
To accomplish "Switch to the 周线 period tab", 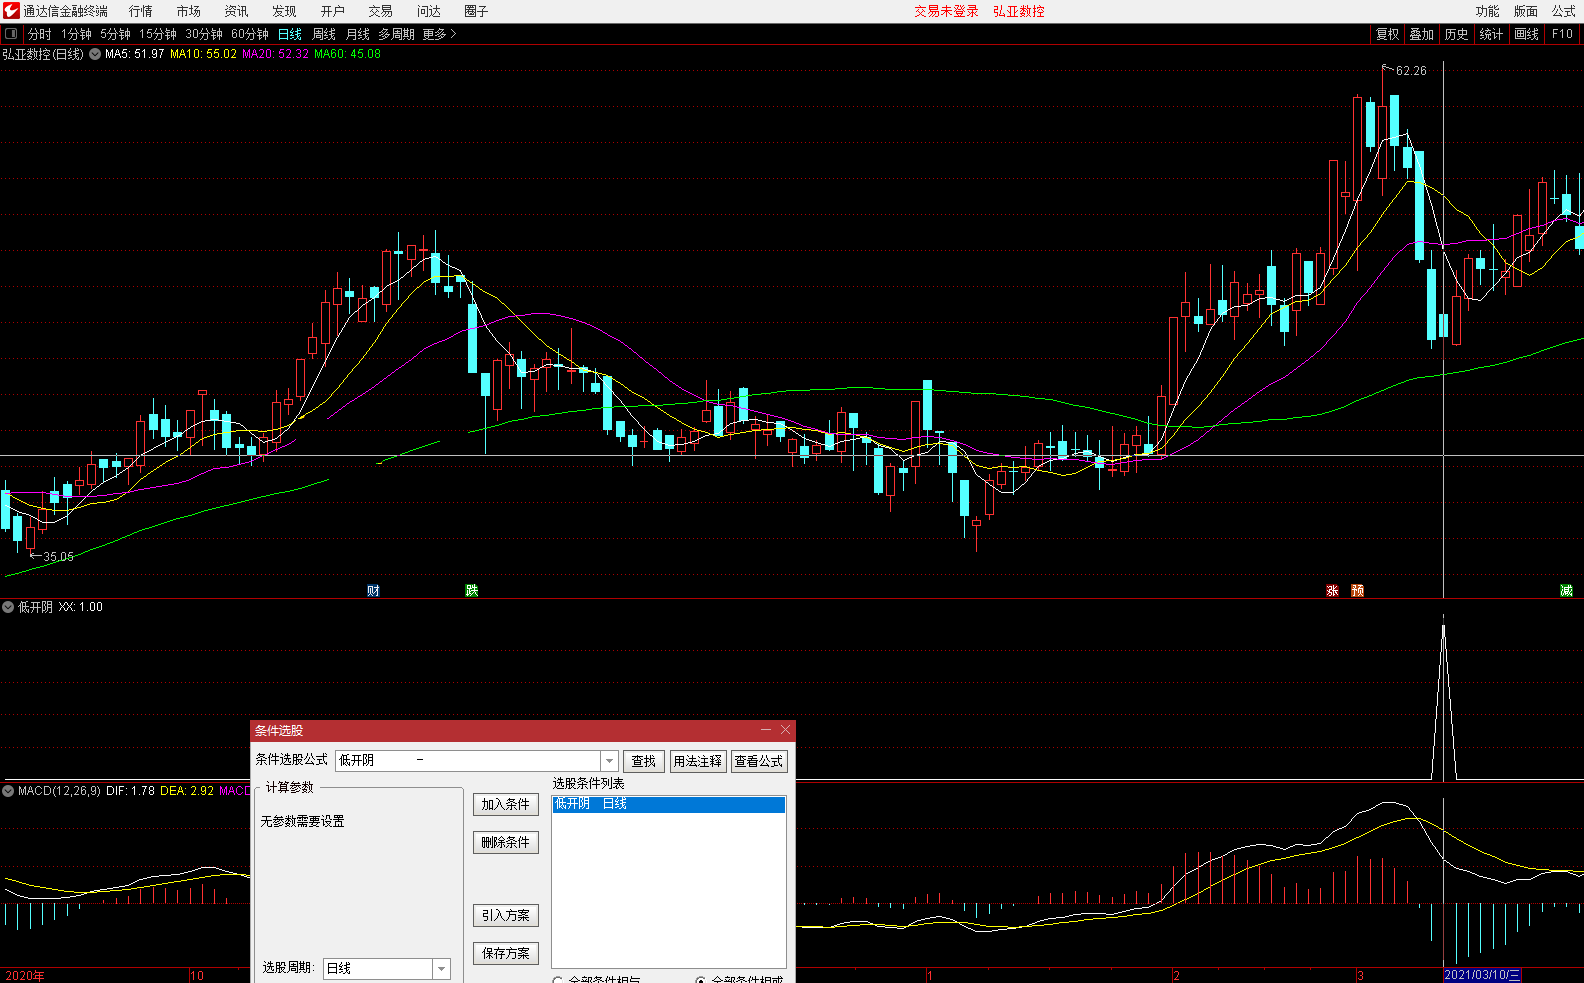I will 324,34.
